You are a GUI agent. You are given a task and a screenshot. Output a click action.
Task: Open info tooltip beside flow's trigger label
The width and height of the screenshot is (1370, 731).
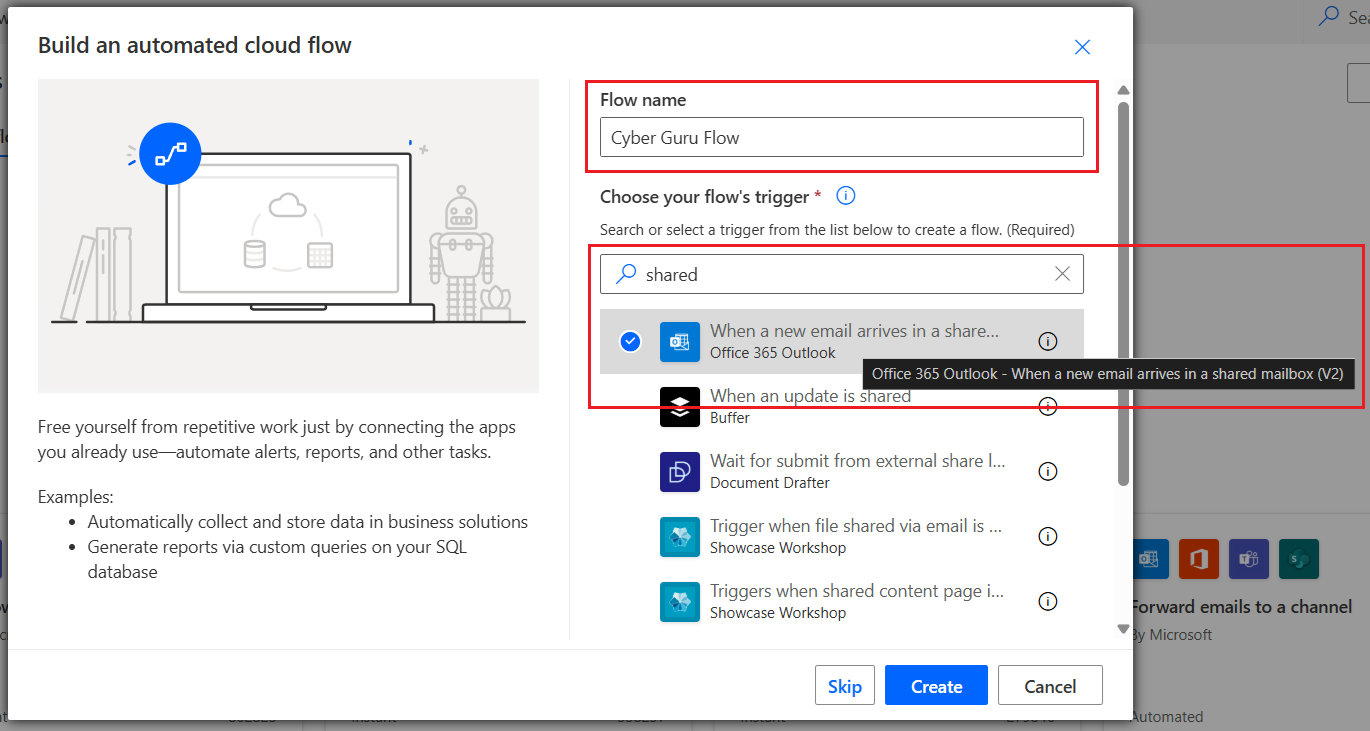pyautogui.click(x=846, y=196)
